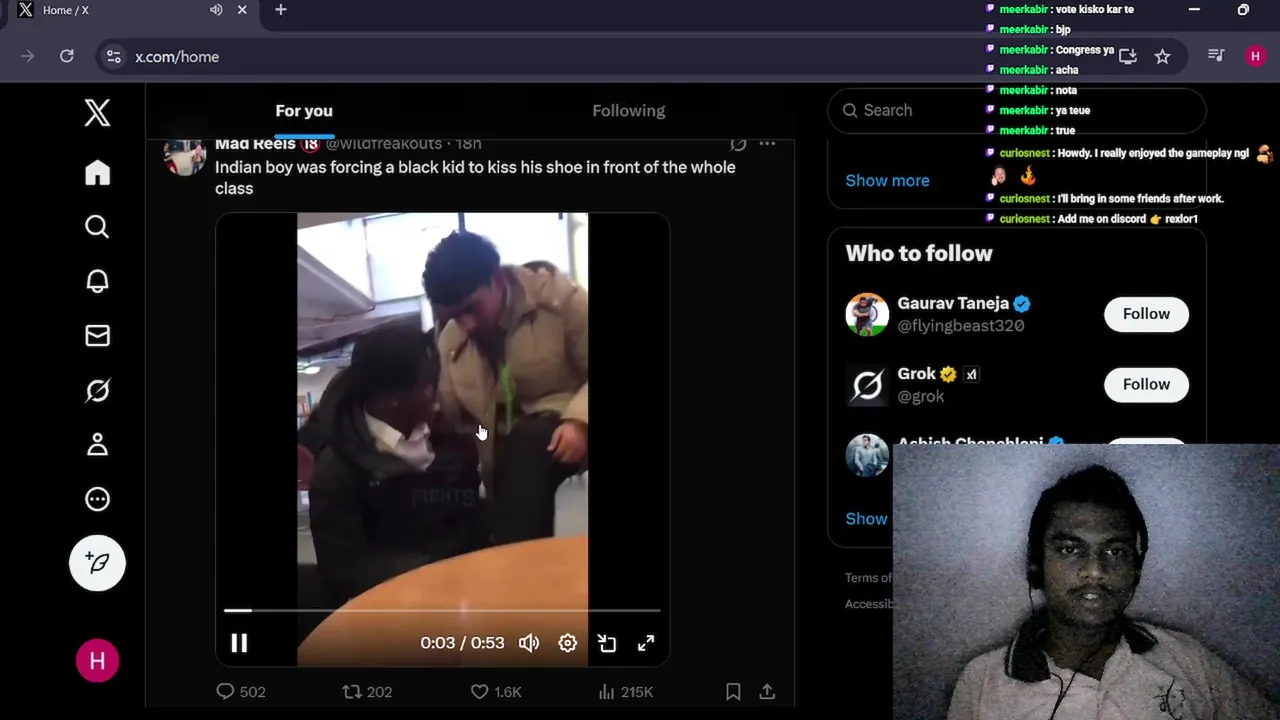
Task: Seek along the video progress bar
Action: pos(442,610)
